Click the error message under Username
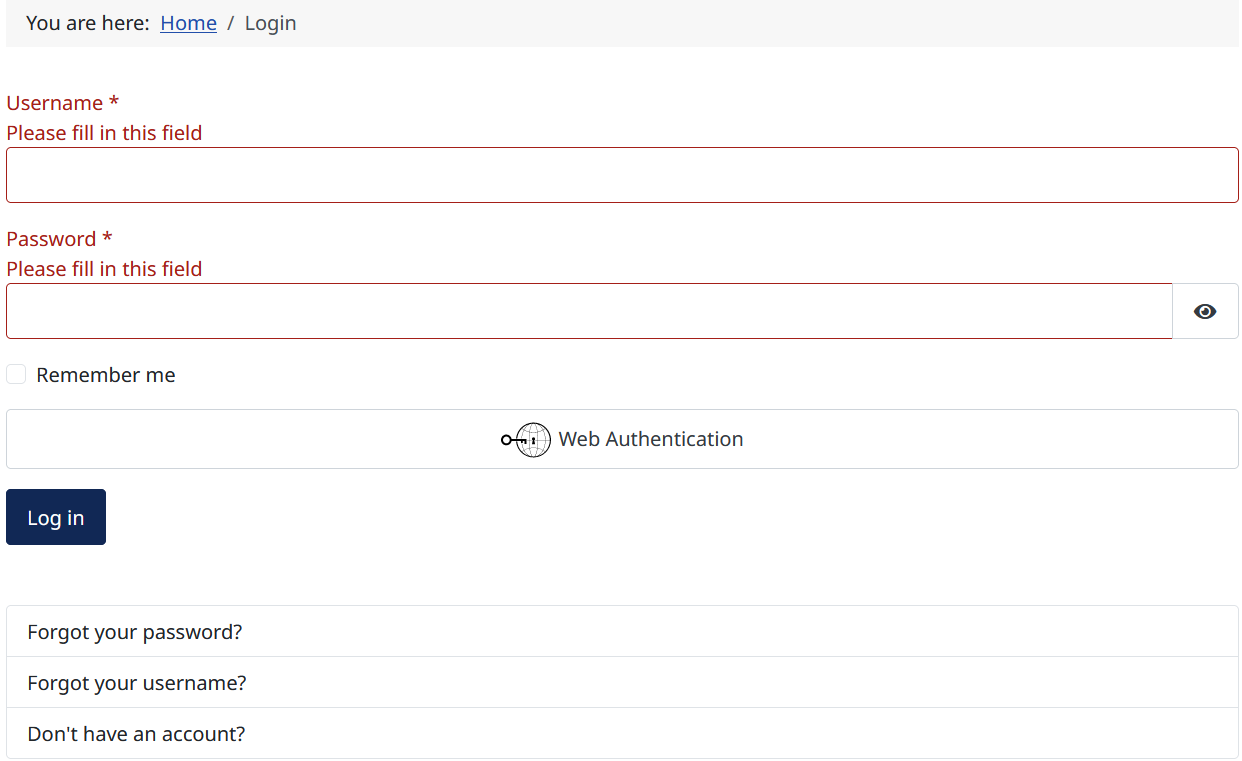This screenshot has height=761, width=1242. 104,133
